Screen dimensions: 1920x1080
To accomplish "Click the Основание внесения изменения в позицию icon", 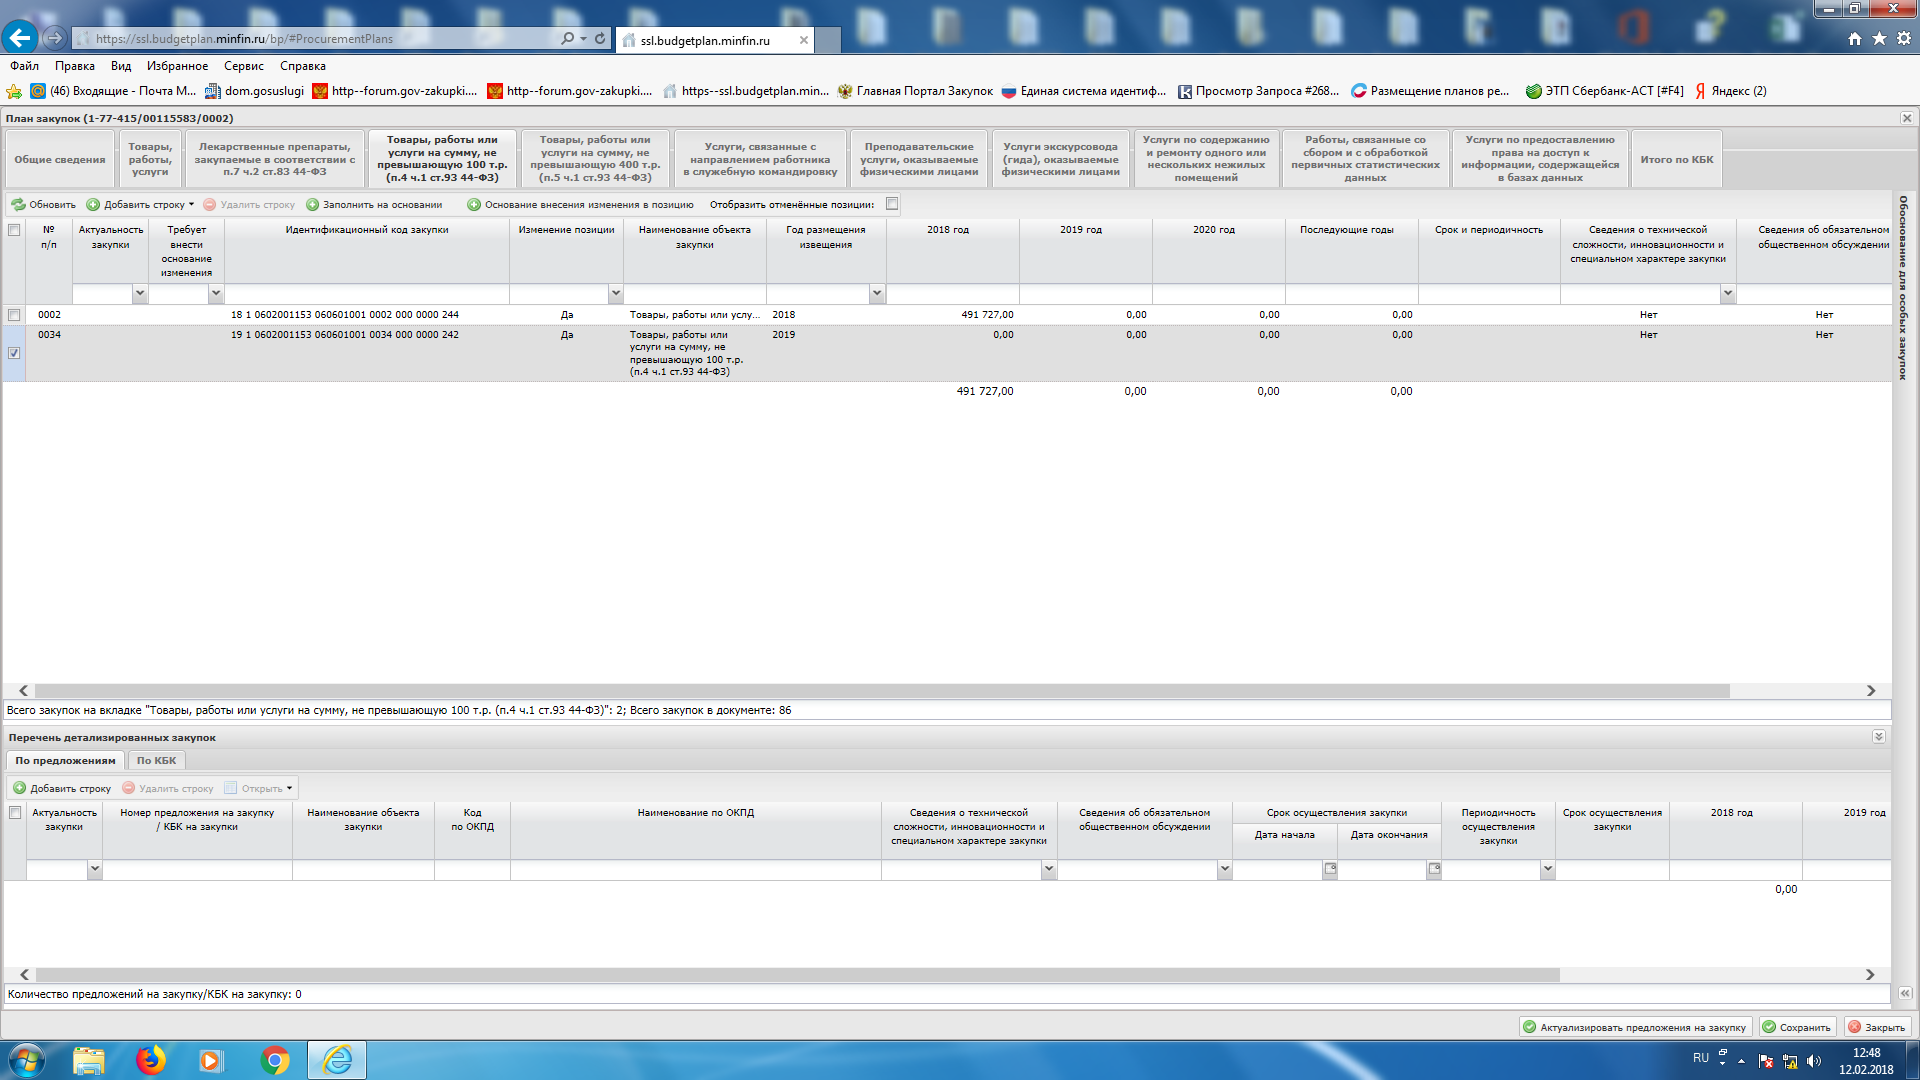I will (x=474, y=205).
